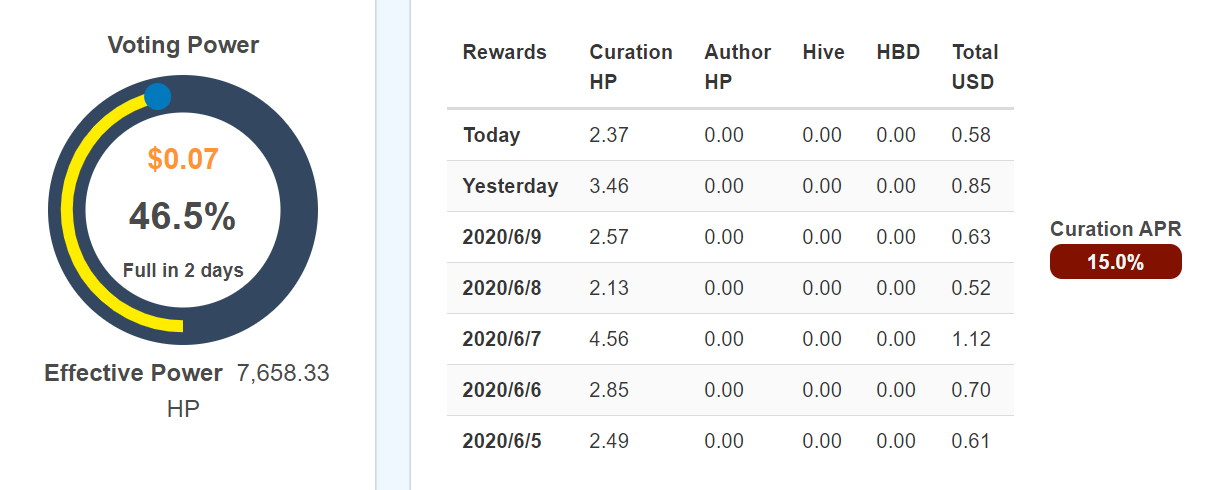Select the Yesterday rewards row
The height and width of the screenshot is (490, 1215).
[x=730, y=186]
